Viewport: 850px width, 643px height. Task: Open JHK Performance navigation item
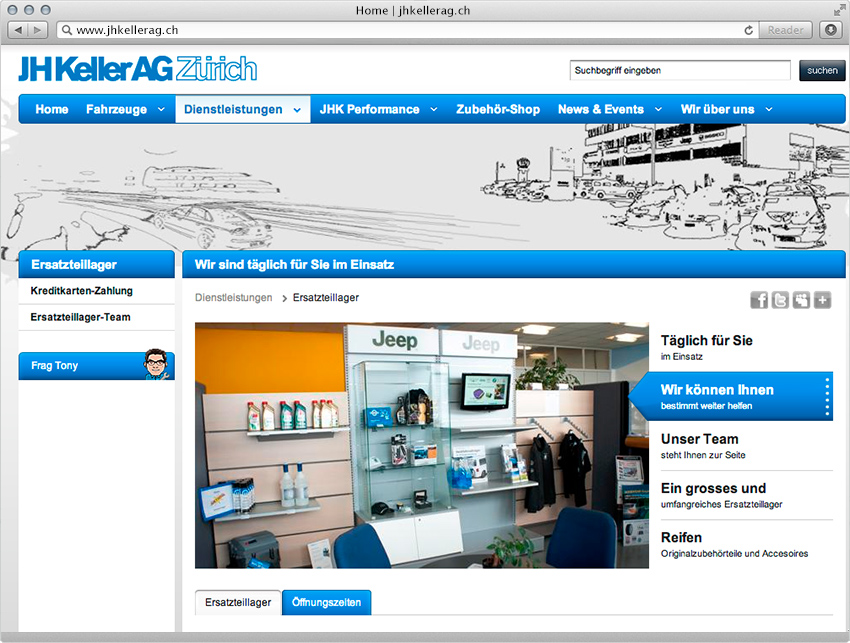370,110
